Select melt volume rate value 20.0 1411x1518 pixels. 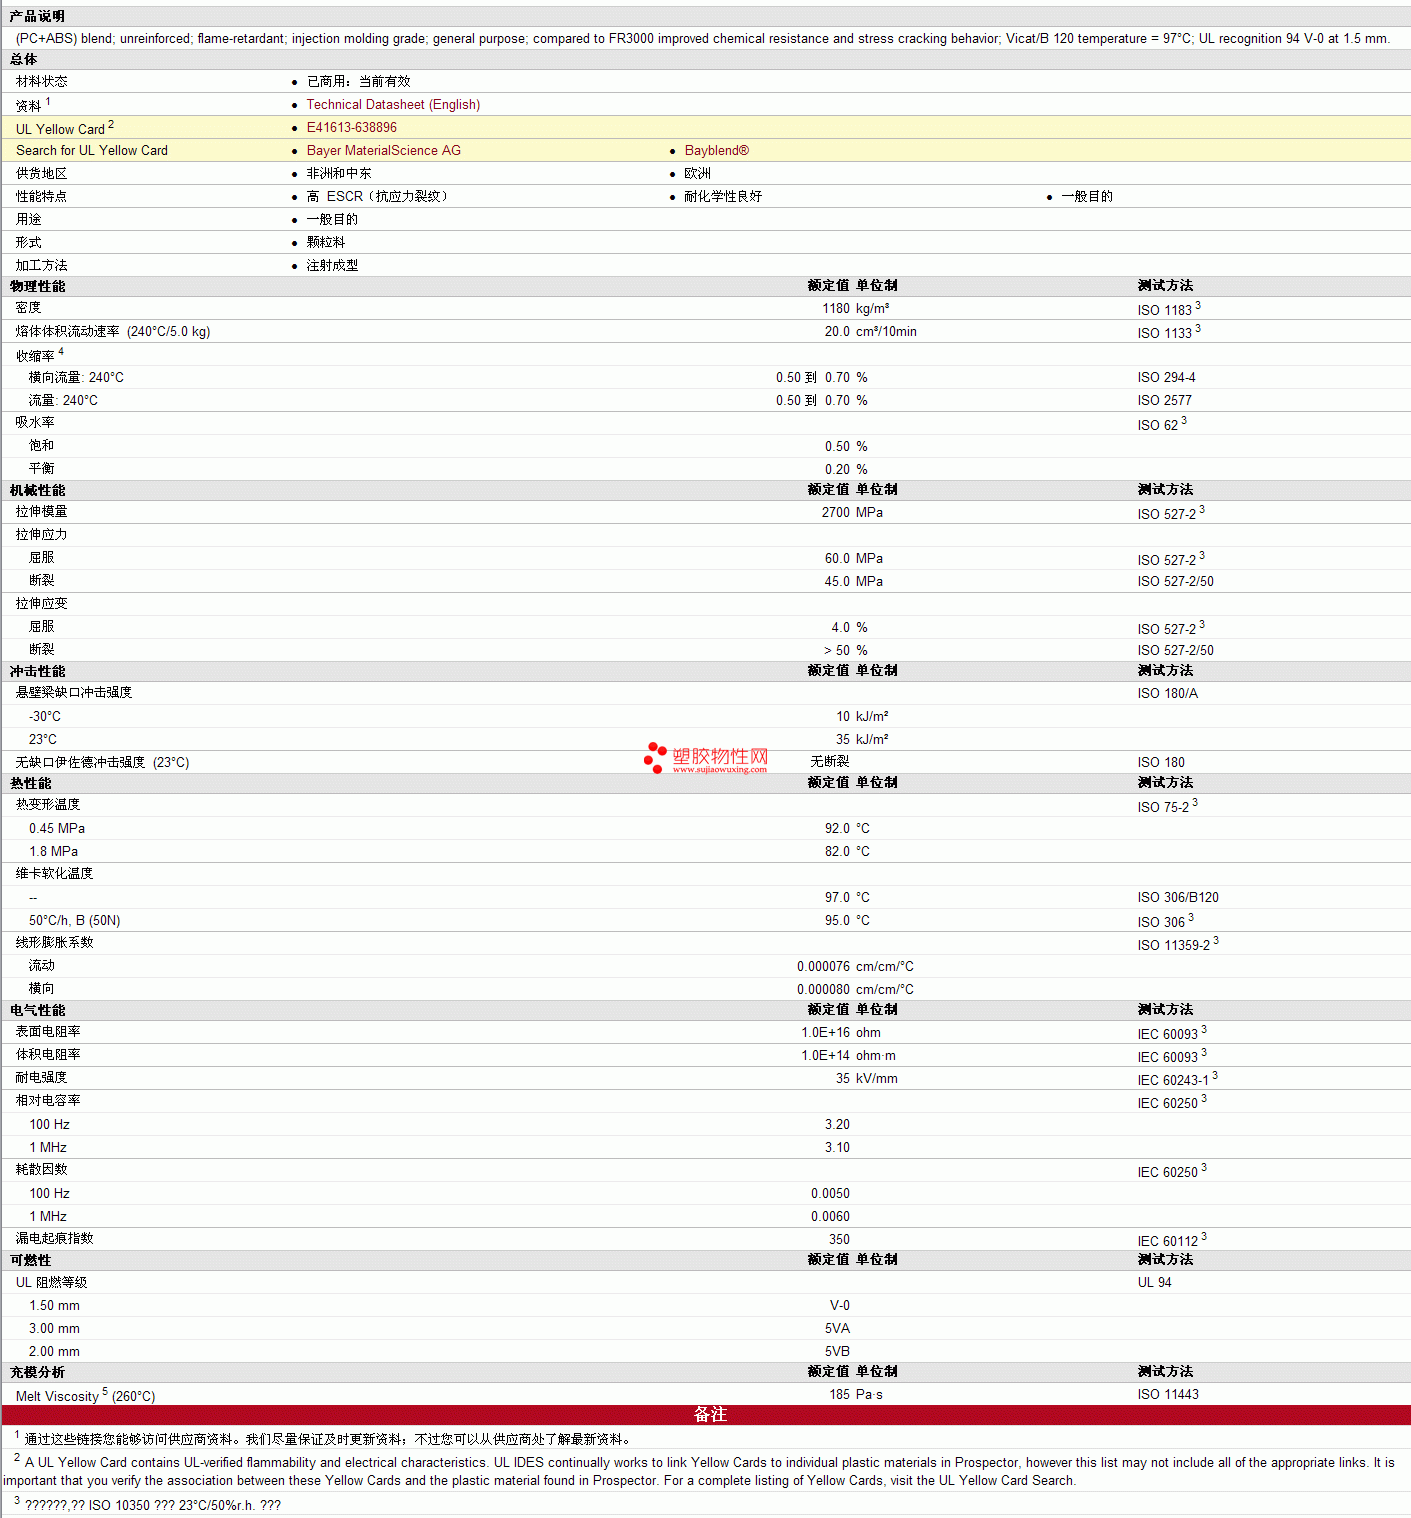[837, 331]
